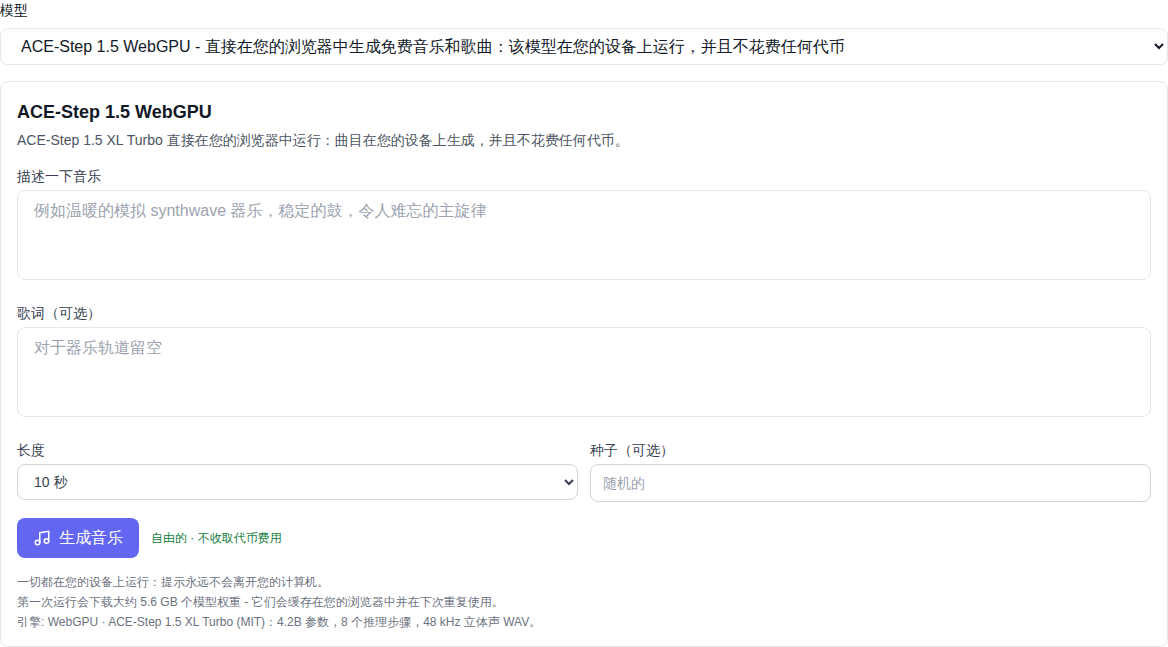Click the 种子（可选）label
1168x647 pixels.
(631, 450)
